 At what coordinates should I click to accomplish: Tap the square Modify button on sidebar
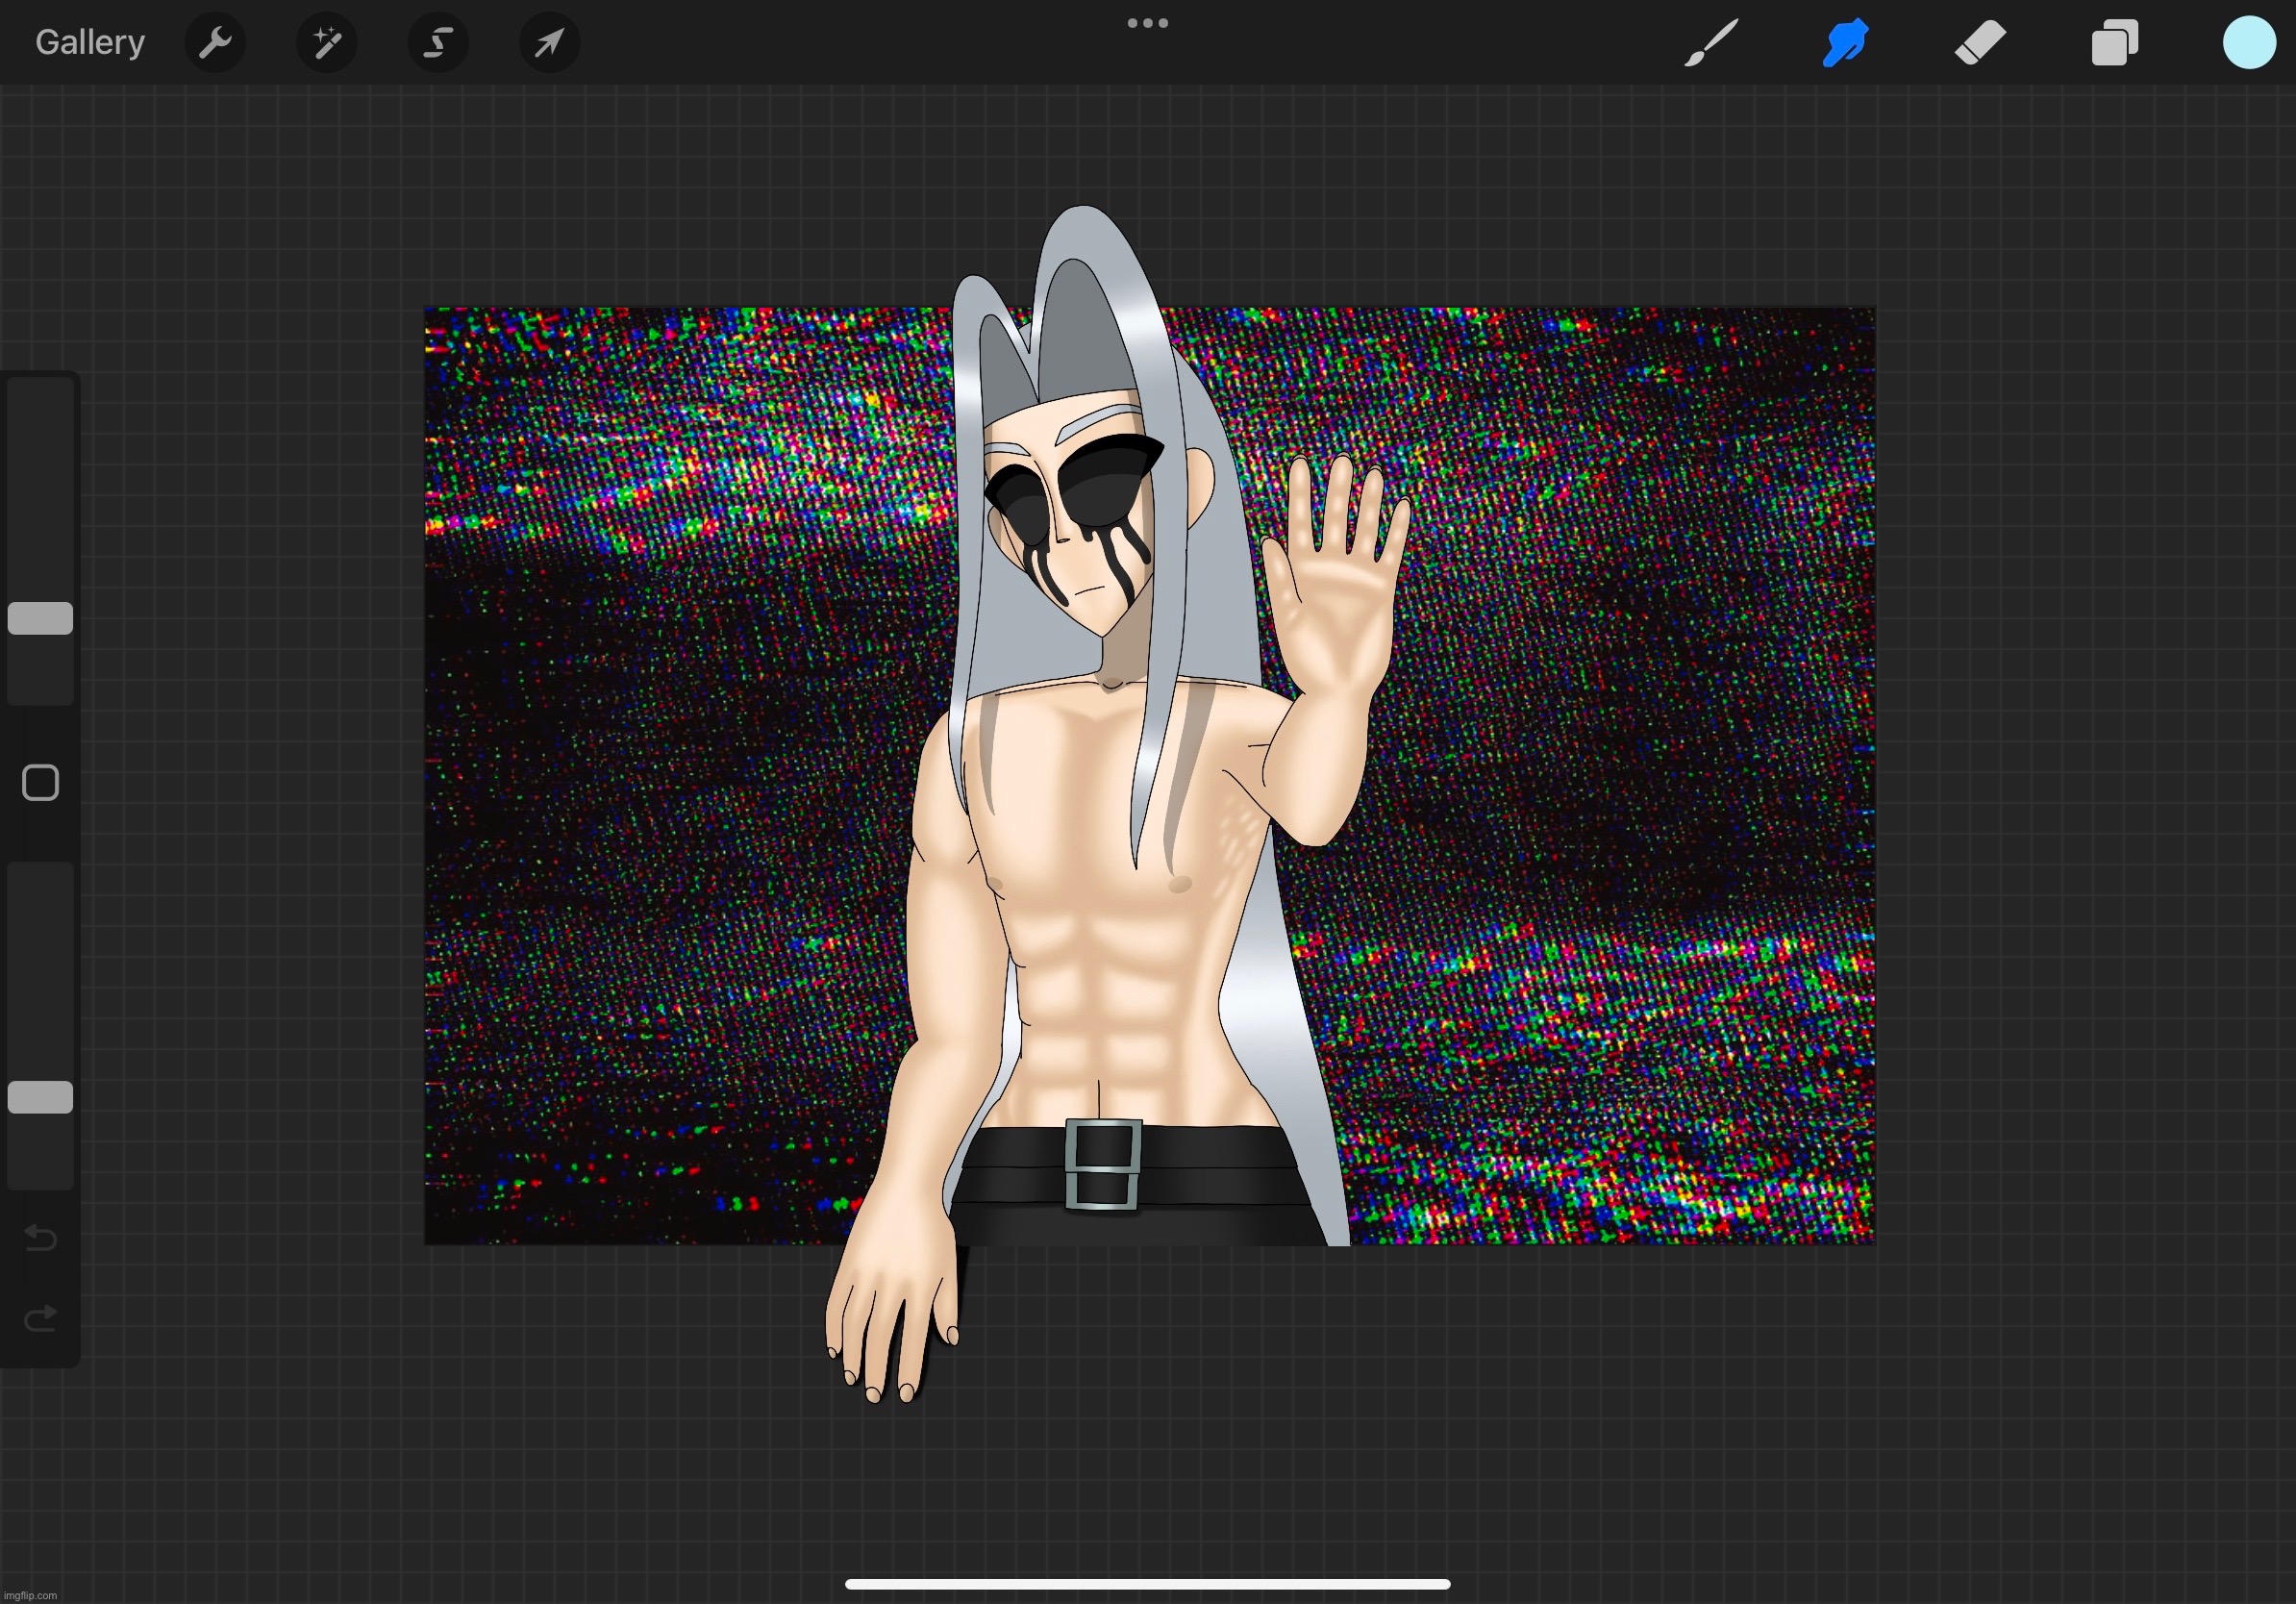[x=41, y=783]
